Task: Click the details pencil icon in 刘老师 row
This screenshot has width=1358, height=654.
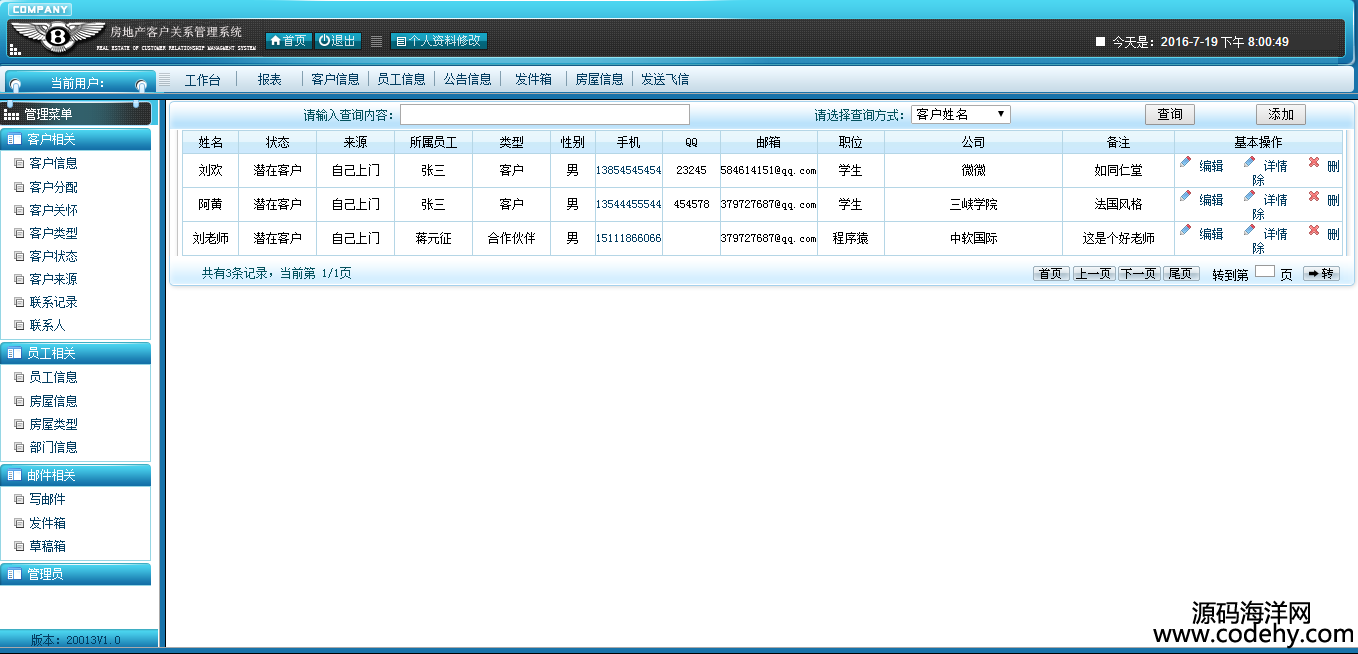Action: [x=1249, y=230]
